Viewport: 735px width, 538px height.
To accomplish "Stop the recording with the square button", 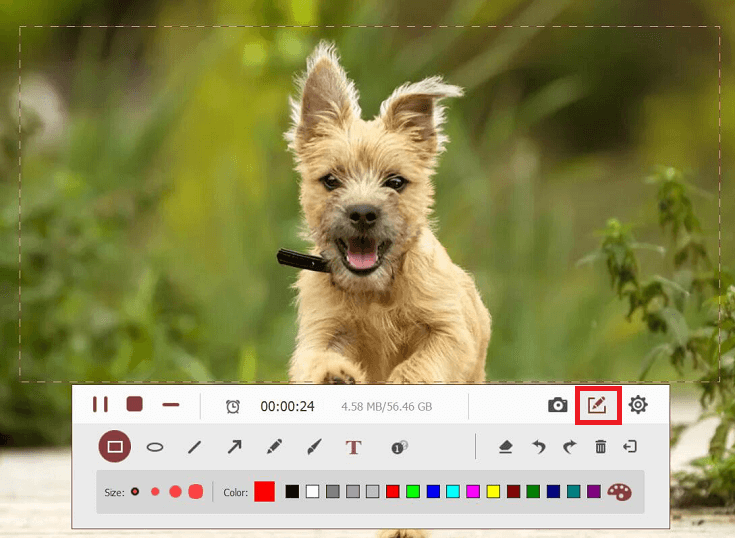I will click(x=135, y=404).
